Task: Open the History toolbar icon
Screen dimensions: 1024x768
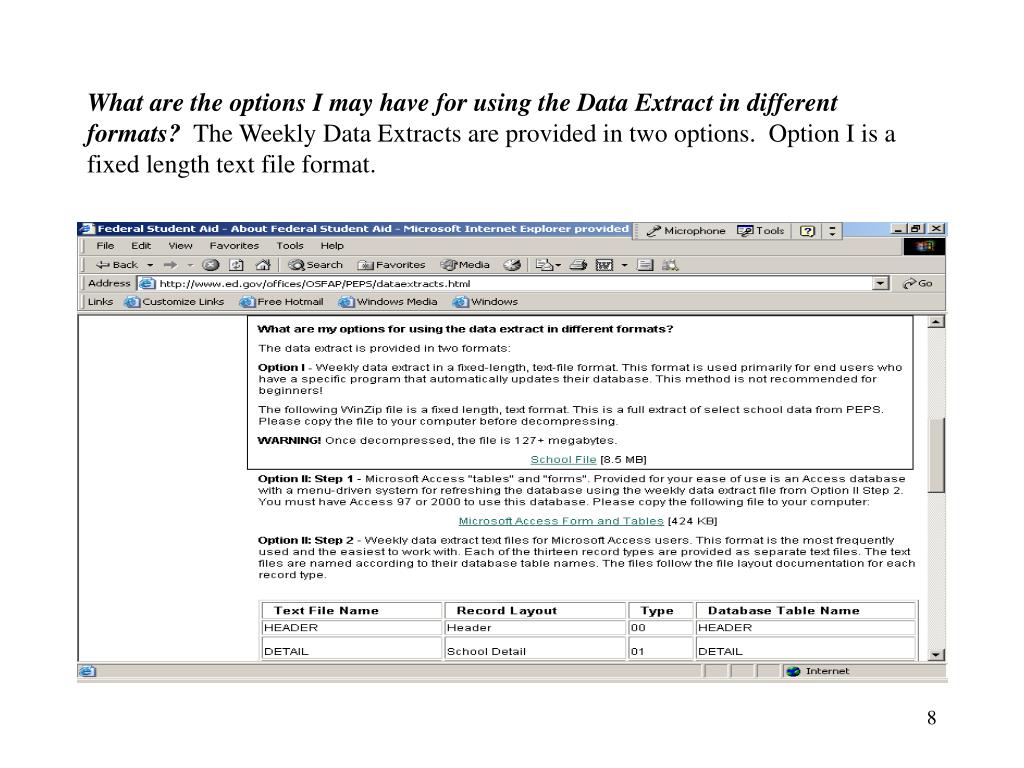Action: click(x=512, y=265)
